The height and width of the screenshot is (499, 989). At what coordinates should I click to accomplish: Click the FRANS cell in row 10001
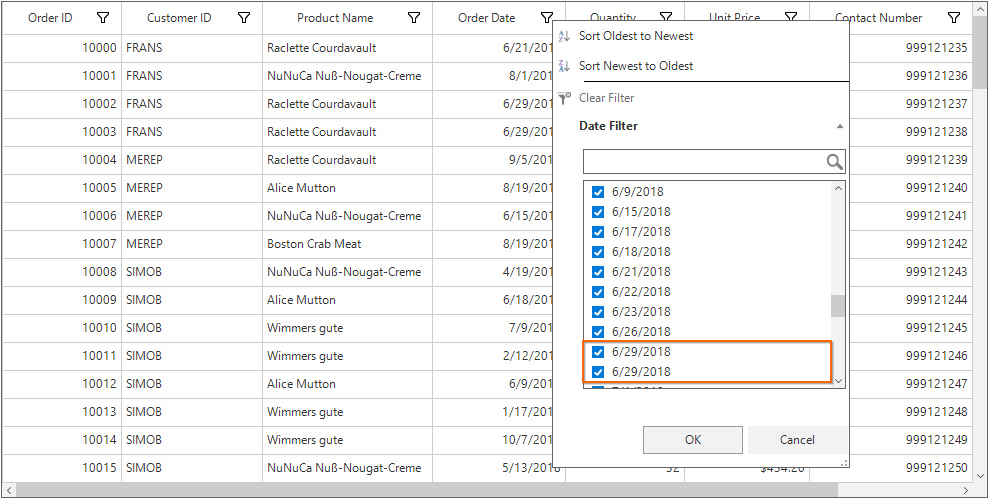coord(192,76)
